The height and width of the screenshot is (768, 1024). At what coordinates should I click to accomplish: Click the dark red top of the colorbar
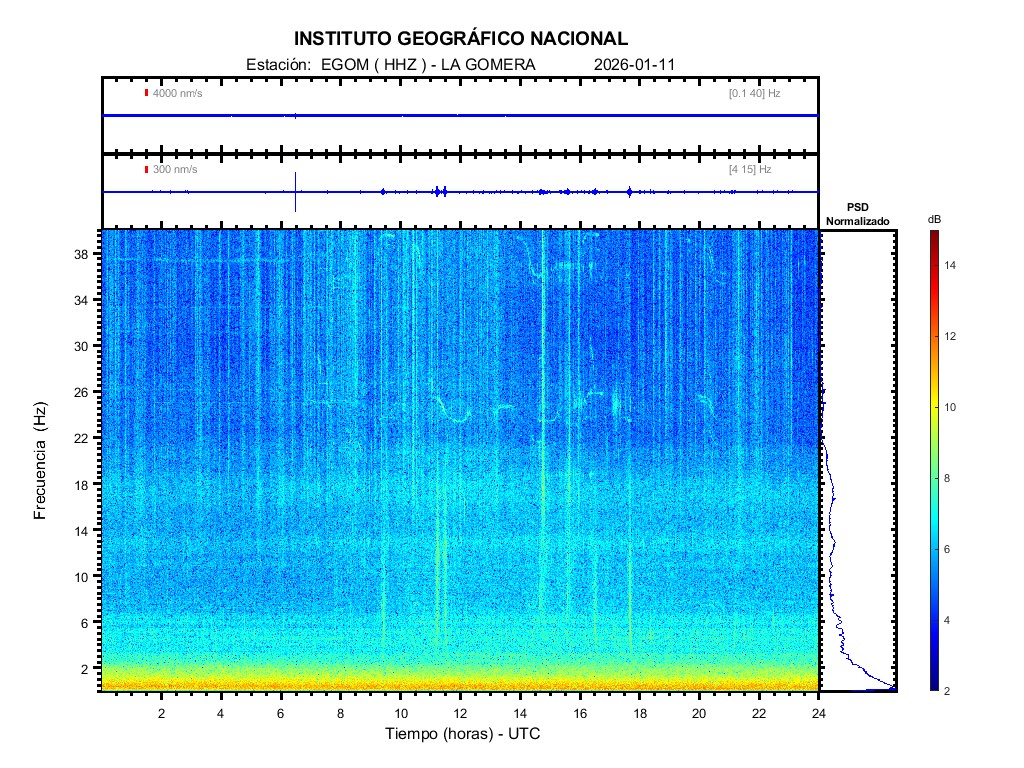point(933,236)
